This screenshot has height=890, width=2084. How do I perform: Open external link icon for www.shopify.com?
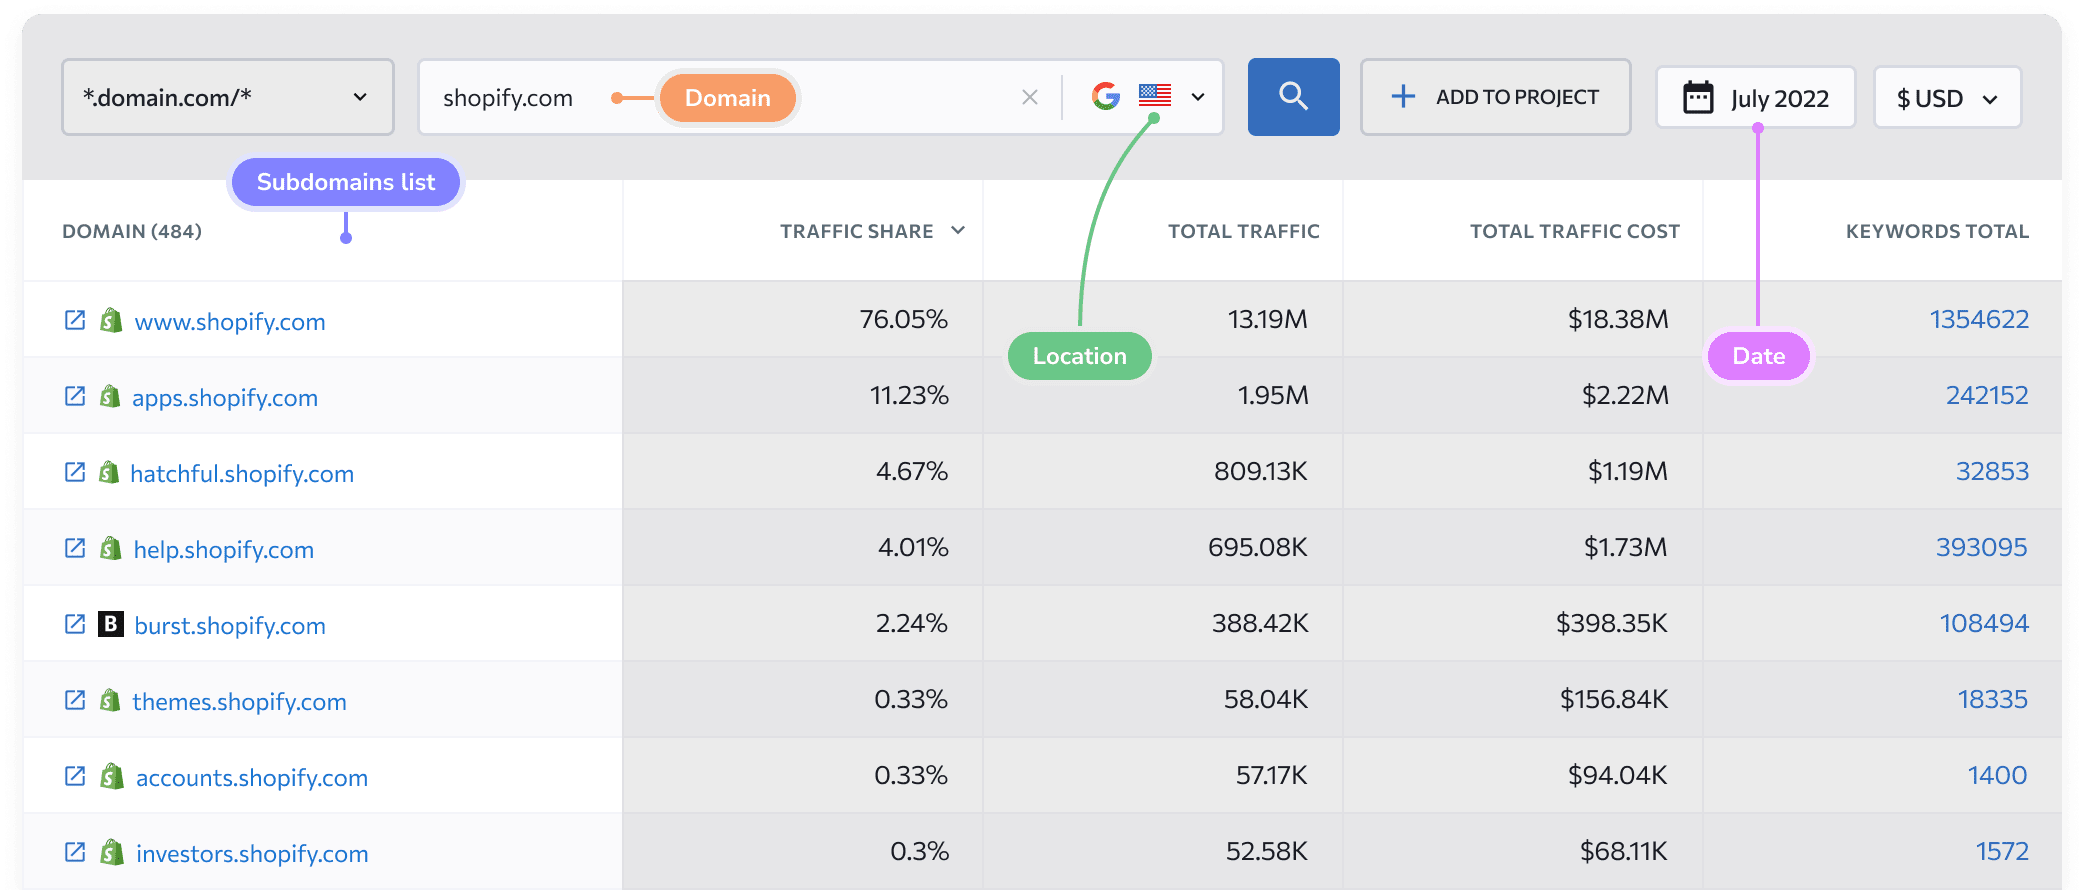[x=75, y=320]
